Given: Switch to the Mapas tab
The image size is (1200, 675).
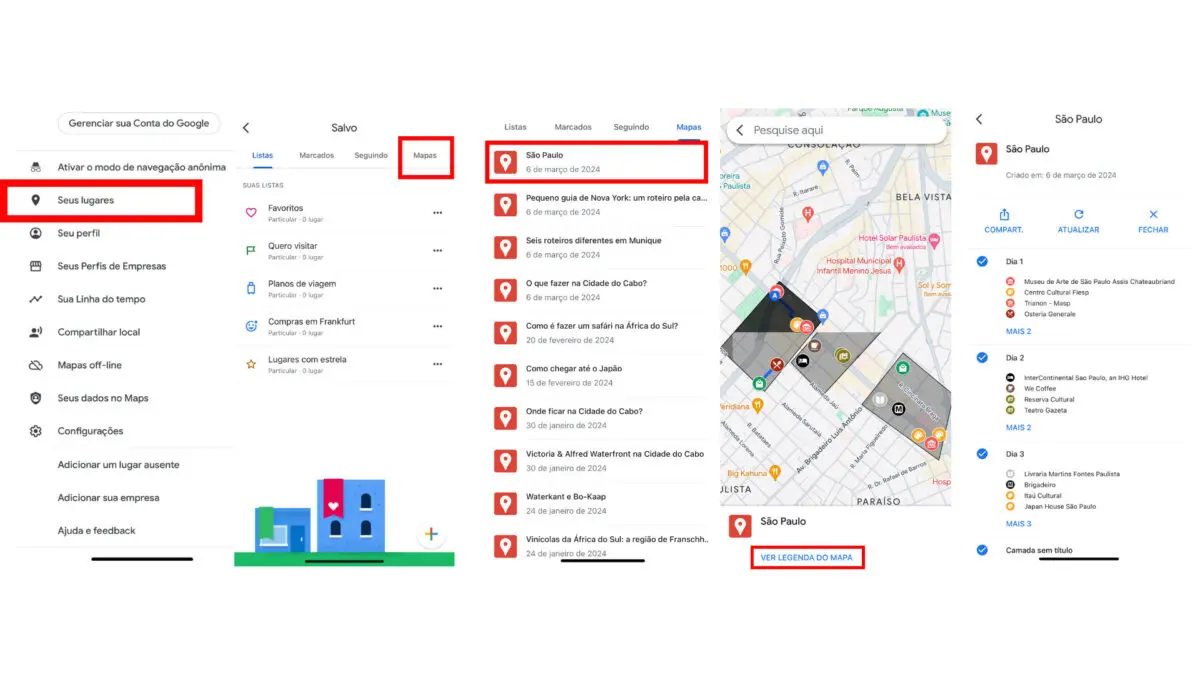Looking at the screenshot, I should pos(425,156).
